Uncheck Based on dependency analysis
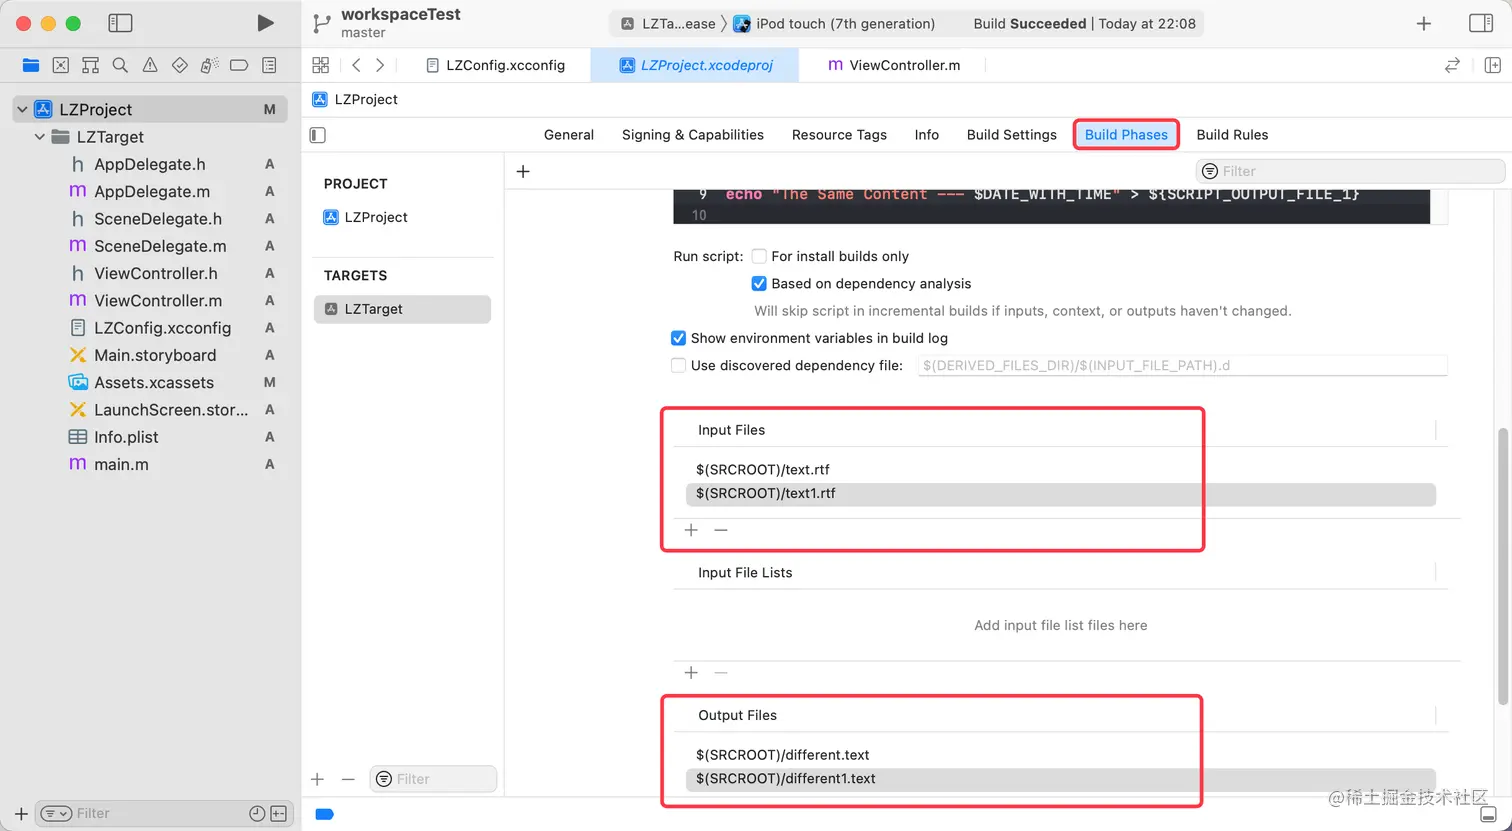Viewport: 1512px width, 831px height. (759, 284)
